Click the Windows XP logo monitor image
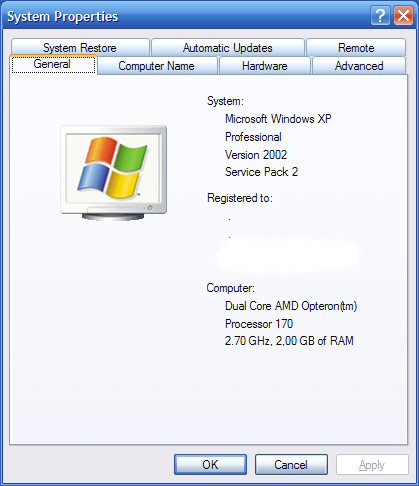The width and height of the screenshot is (419, 486). pos(113,173)
